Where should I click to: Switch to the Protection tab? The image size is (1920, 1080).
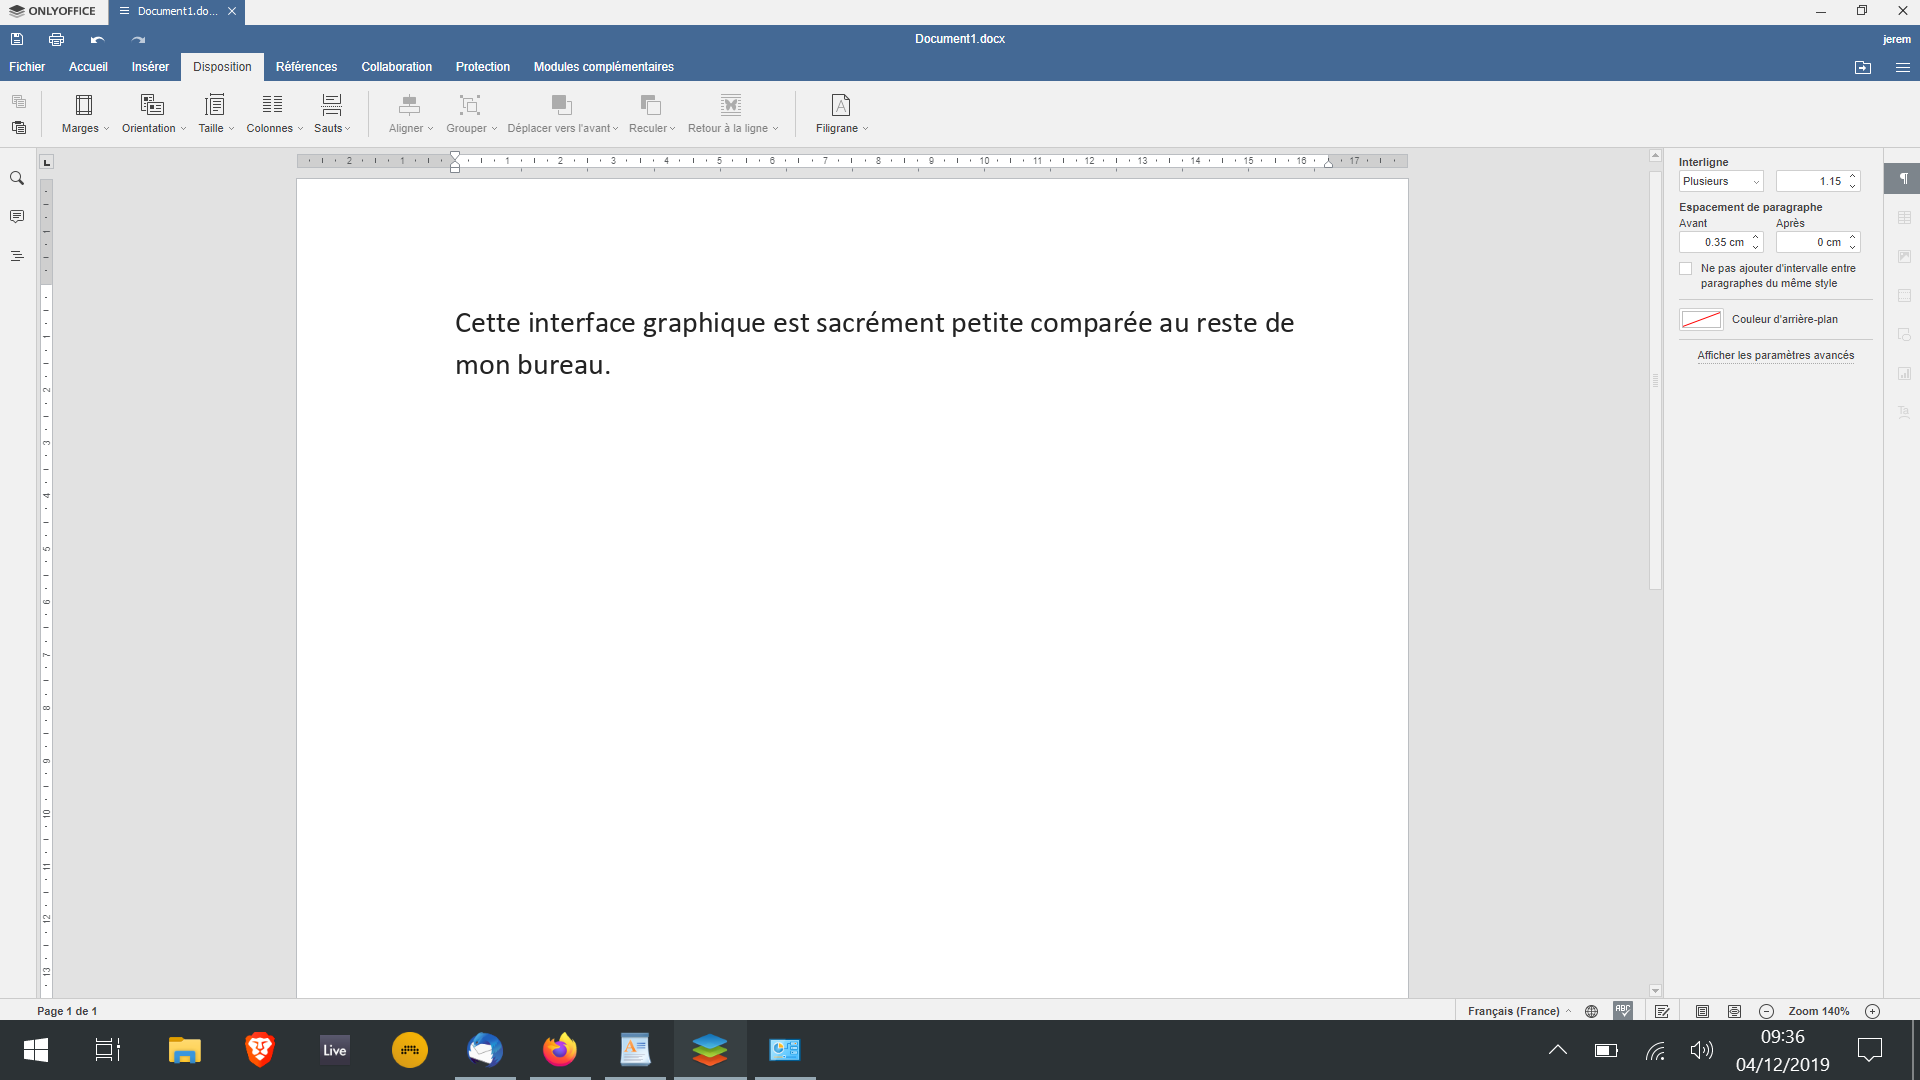click(x=483, y=67)
